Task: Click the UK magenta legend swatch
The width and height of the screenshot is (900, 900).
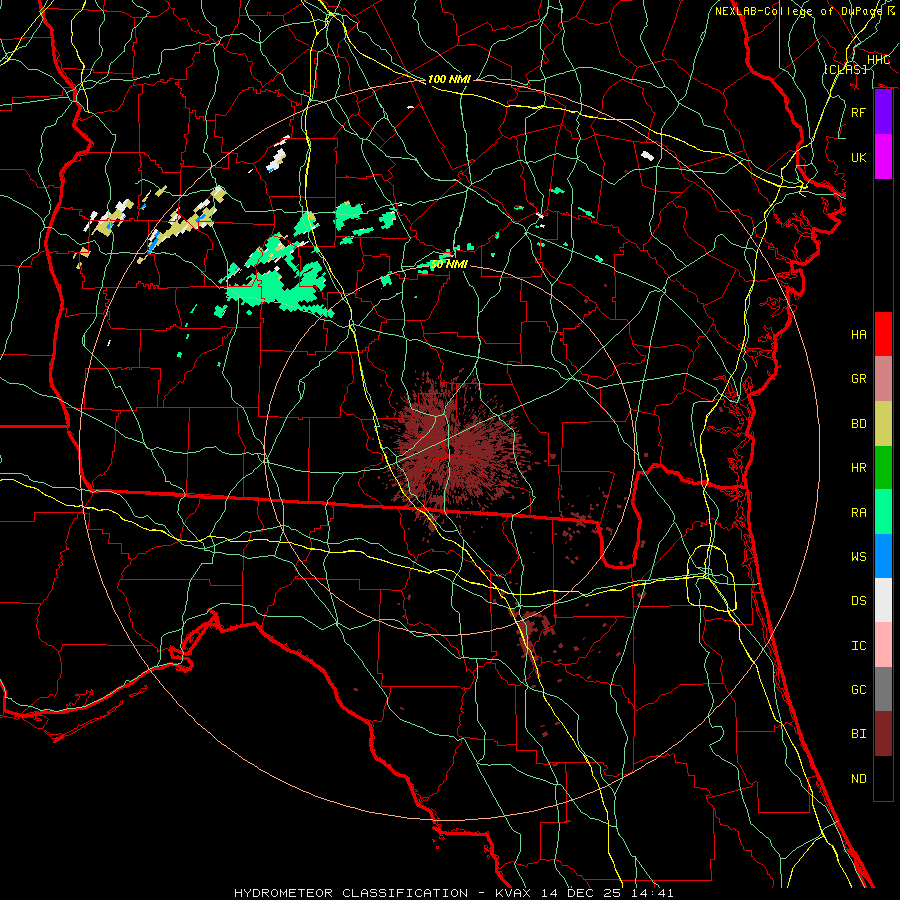Action: coord(883,157)
